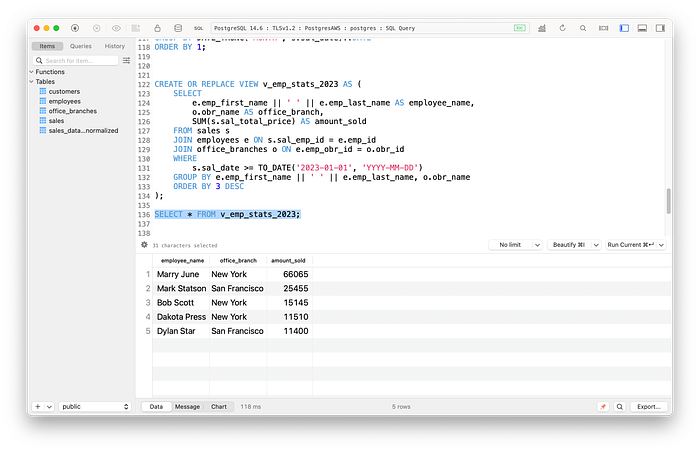Click the connect/record circle icon in toolbar
The height and width of the screenshot is (452, 700).
(x=75, y=28)
